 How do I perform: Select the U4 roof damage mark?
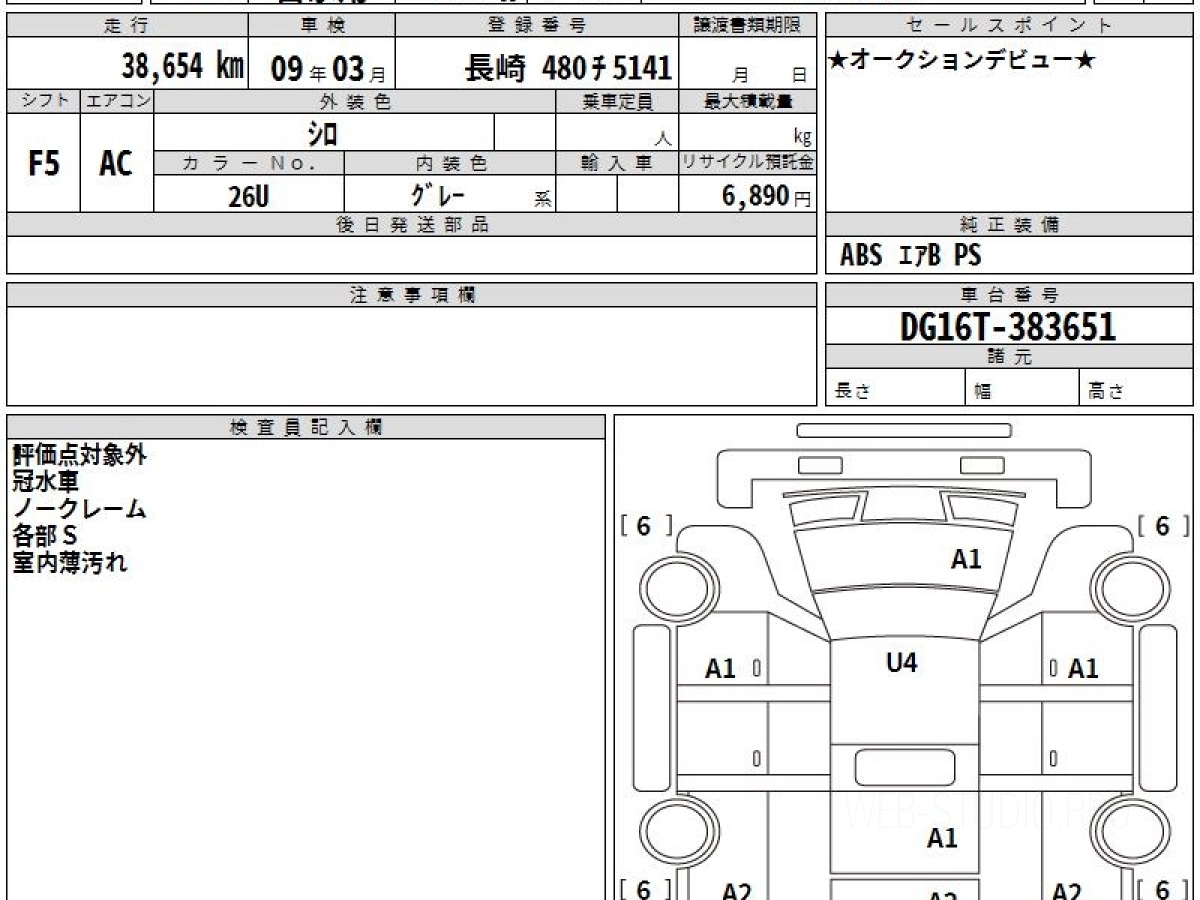901,662
